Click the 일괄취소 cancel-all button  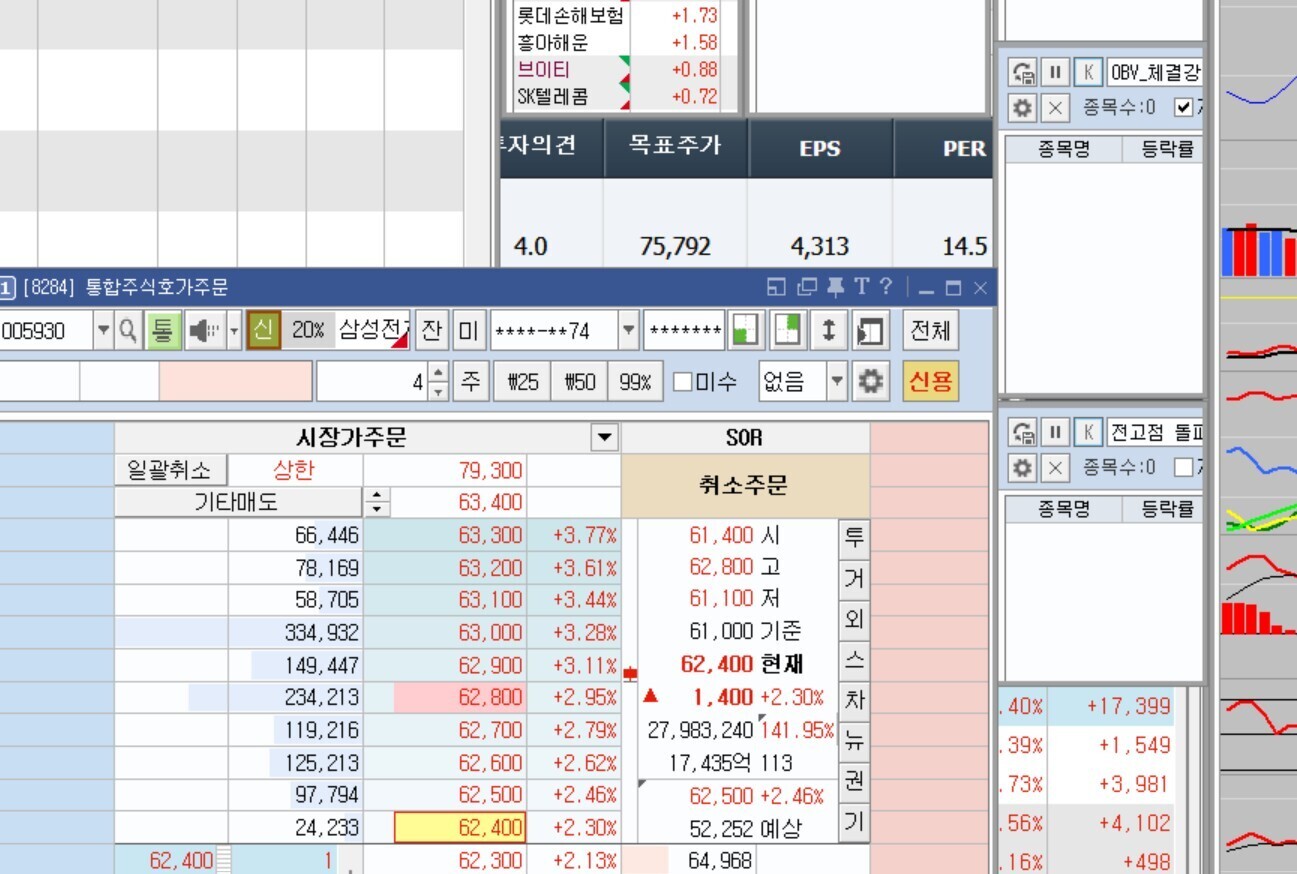(x=171, y=470)
